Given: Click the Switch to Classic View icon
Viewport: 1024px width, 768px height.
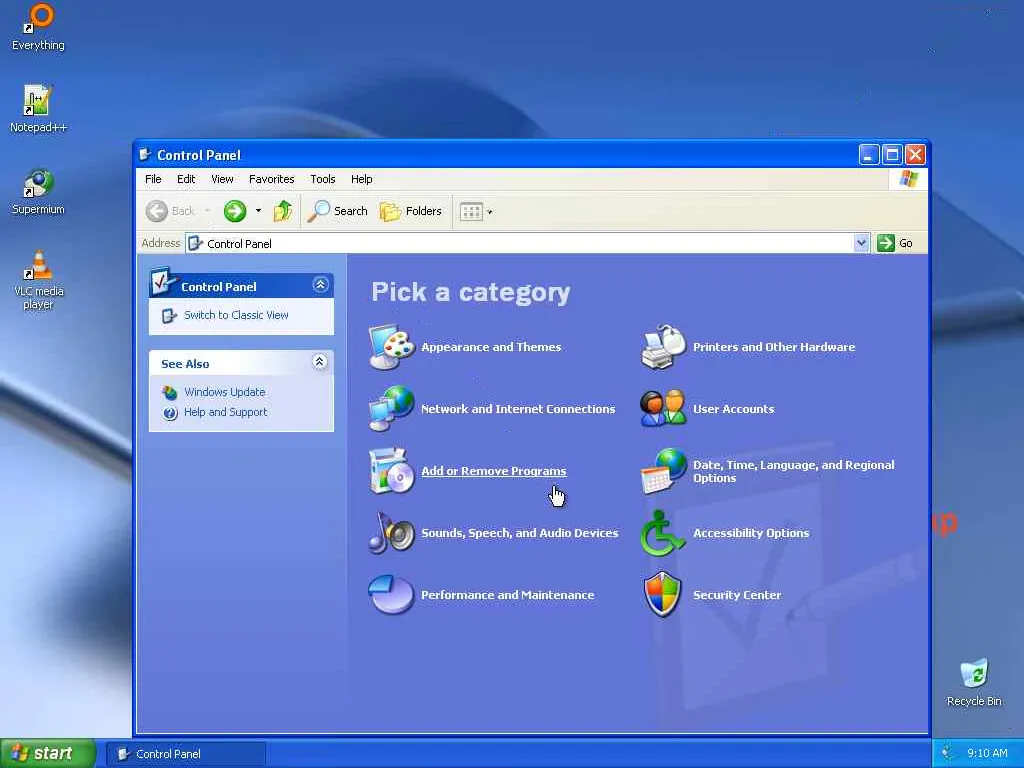Looking at the screenshot, I should 169,315.
